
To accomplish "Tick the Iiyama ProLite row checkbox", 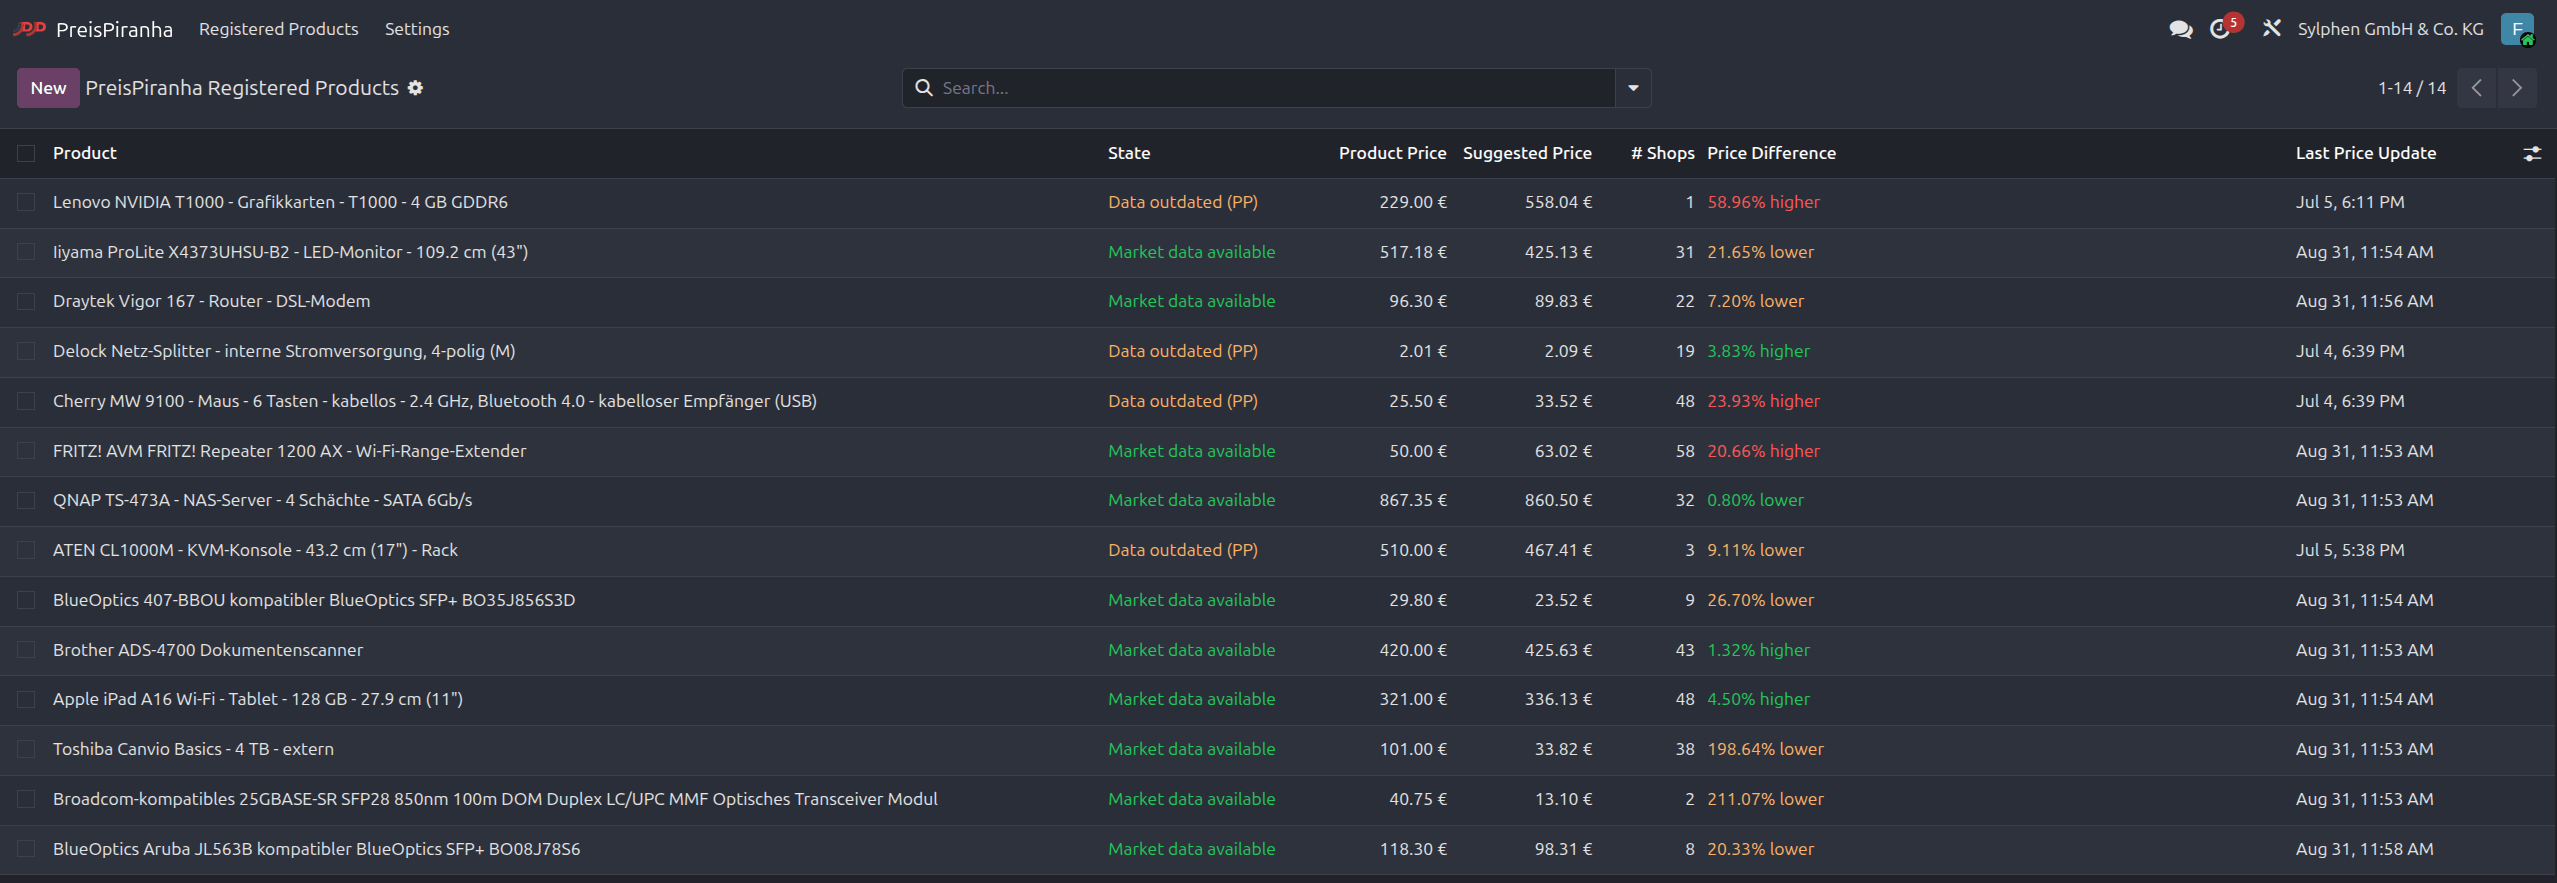I will pyautogui.click(x=26, y=252).
